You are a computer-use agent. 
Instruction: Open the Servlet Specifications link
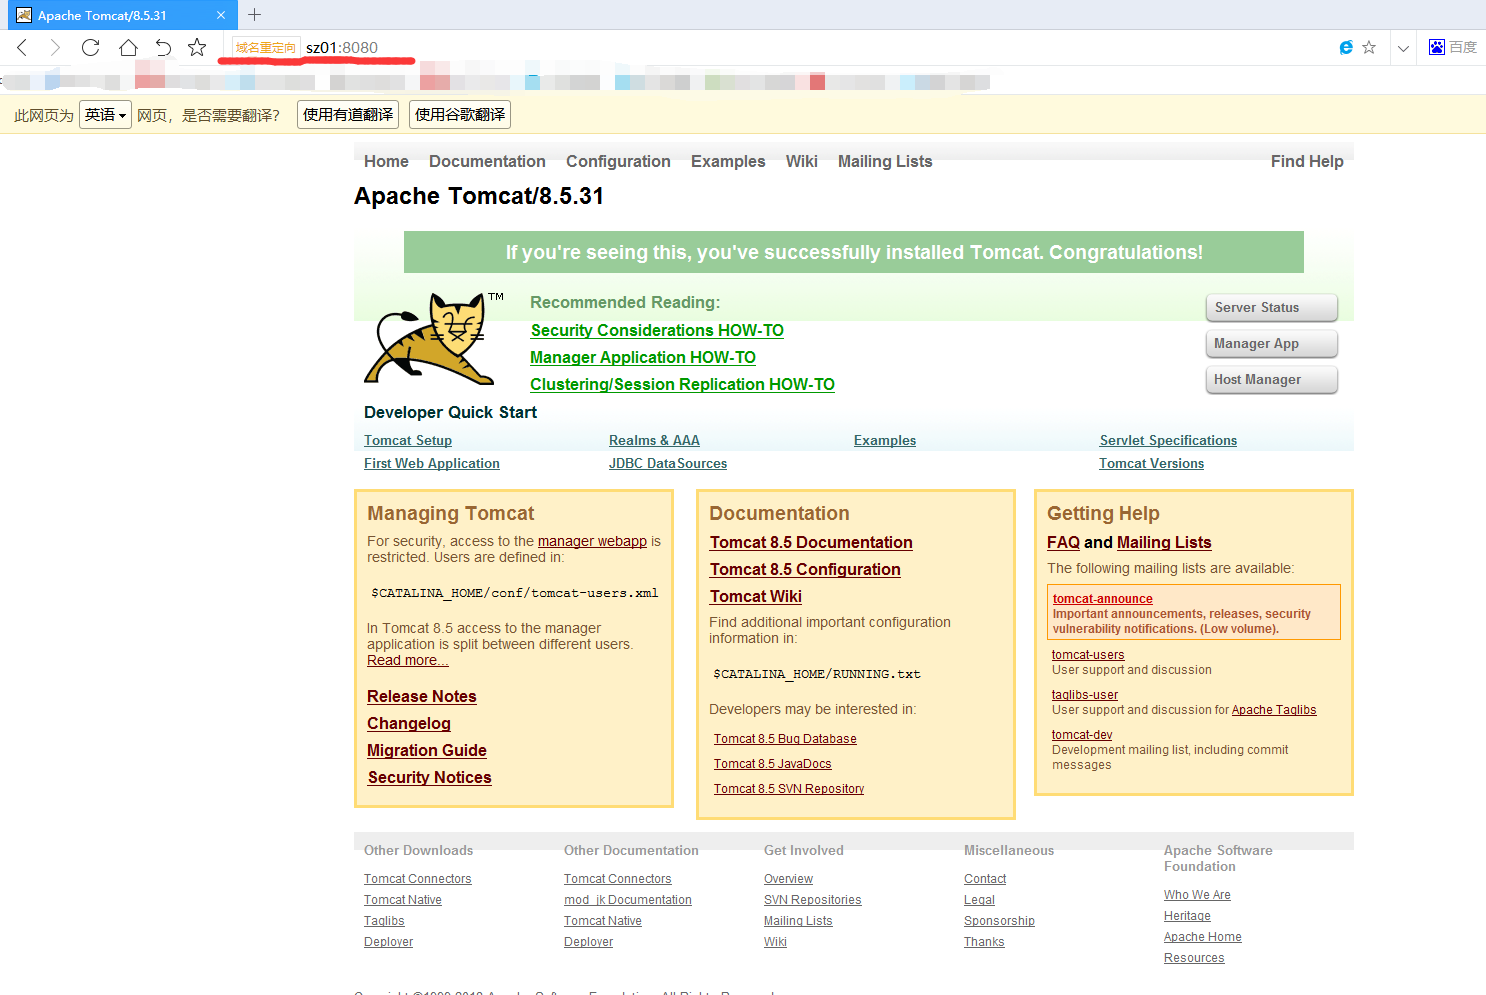click(1168, 440)
